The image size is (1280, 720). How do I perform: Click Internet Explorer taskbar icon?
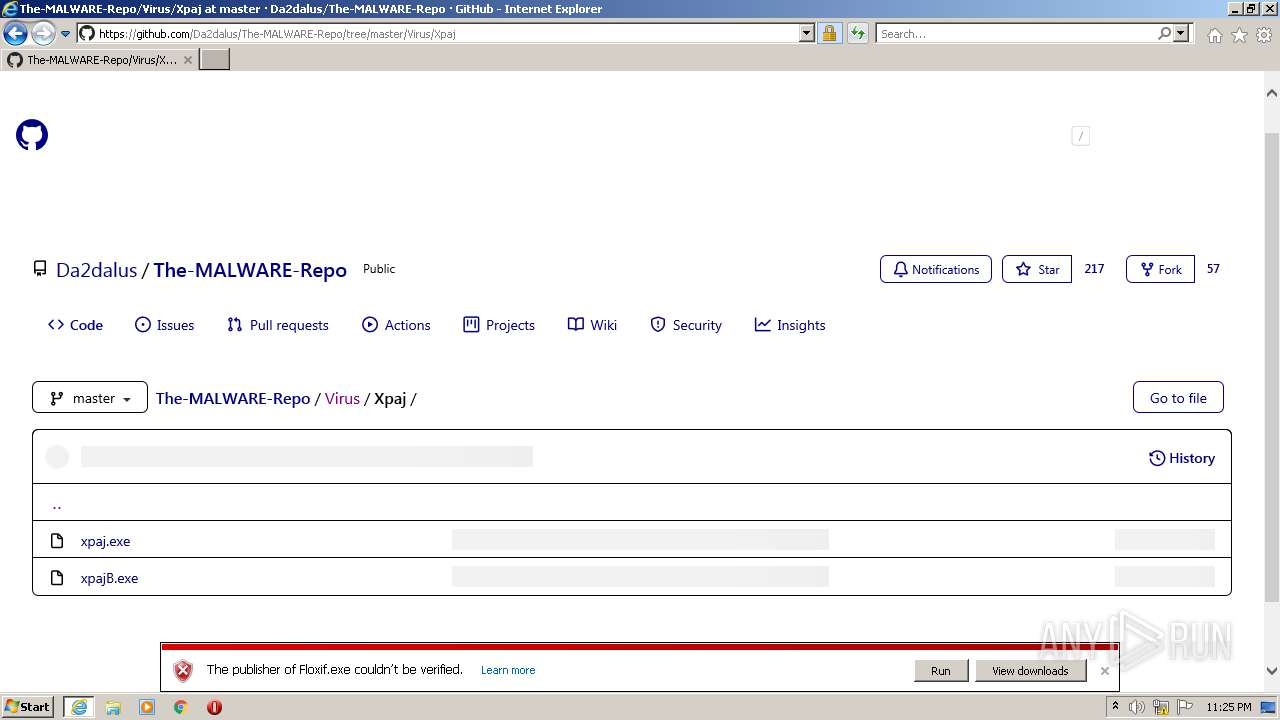(x=79, y=707)
